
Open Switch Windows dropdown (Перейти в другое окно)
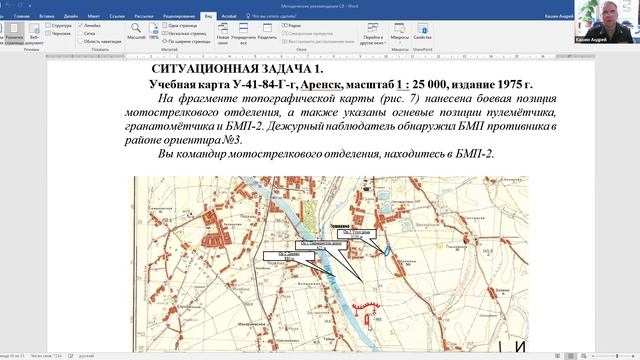tap(373, 33)
